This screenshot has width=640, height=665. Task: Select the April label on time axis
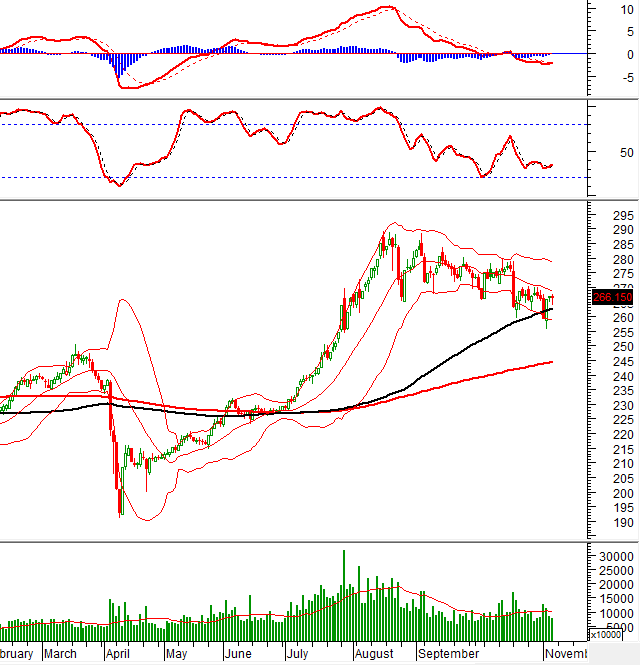click(x=117, y=654)
